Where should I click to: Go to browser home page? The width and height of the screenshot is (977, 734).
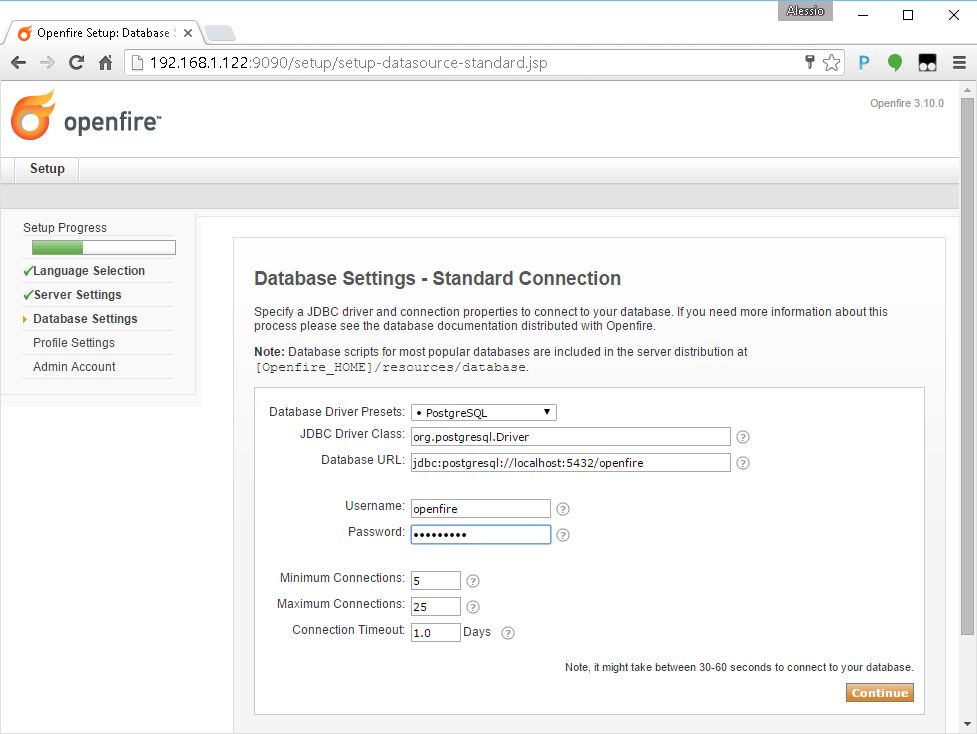105,63
